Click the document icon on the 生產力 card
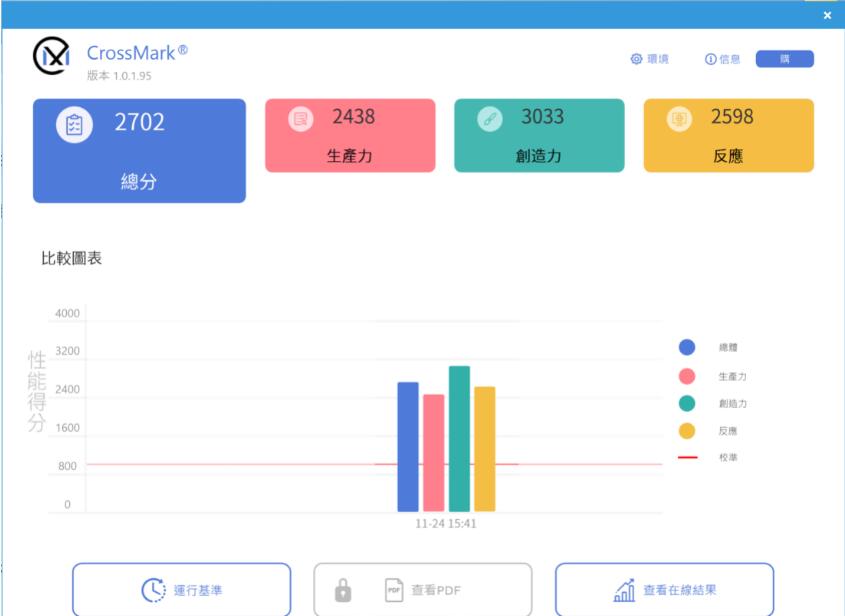This screenshot has width=845, height=616. (x=300, y=119)
